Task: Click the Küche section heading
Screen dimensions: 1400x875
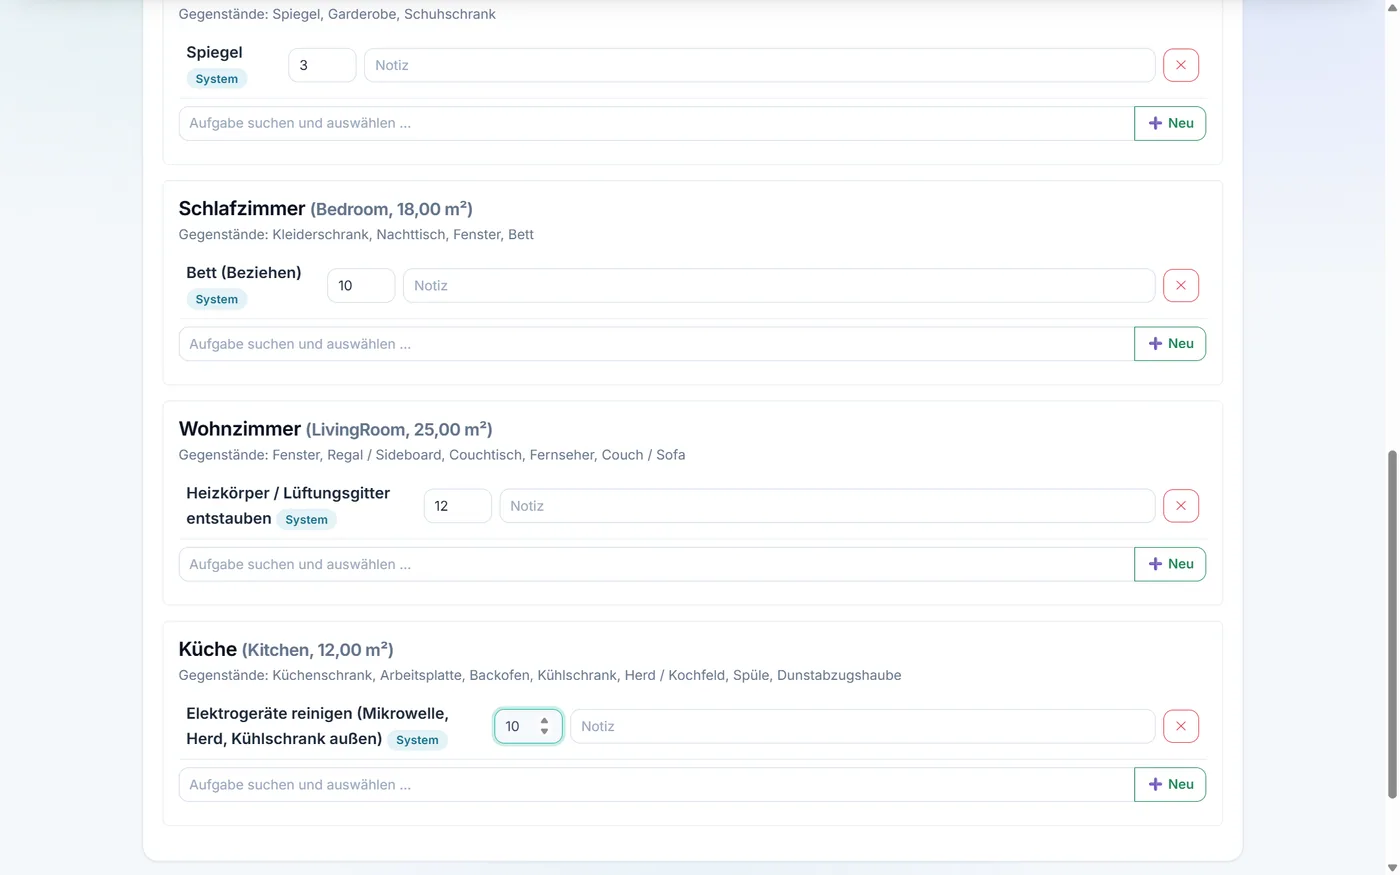Action: click(x=286, y=650)
